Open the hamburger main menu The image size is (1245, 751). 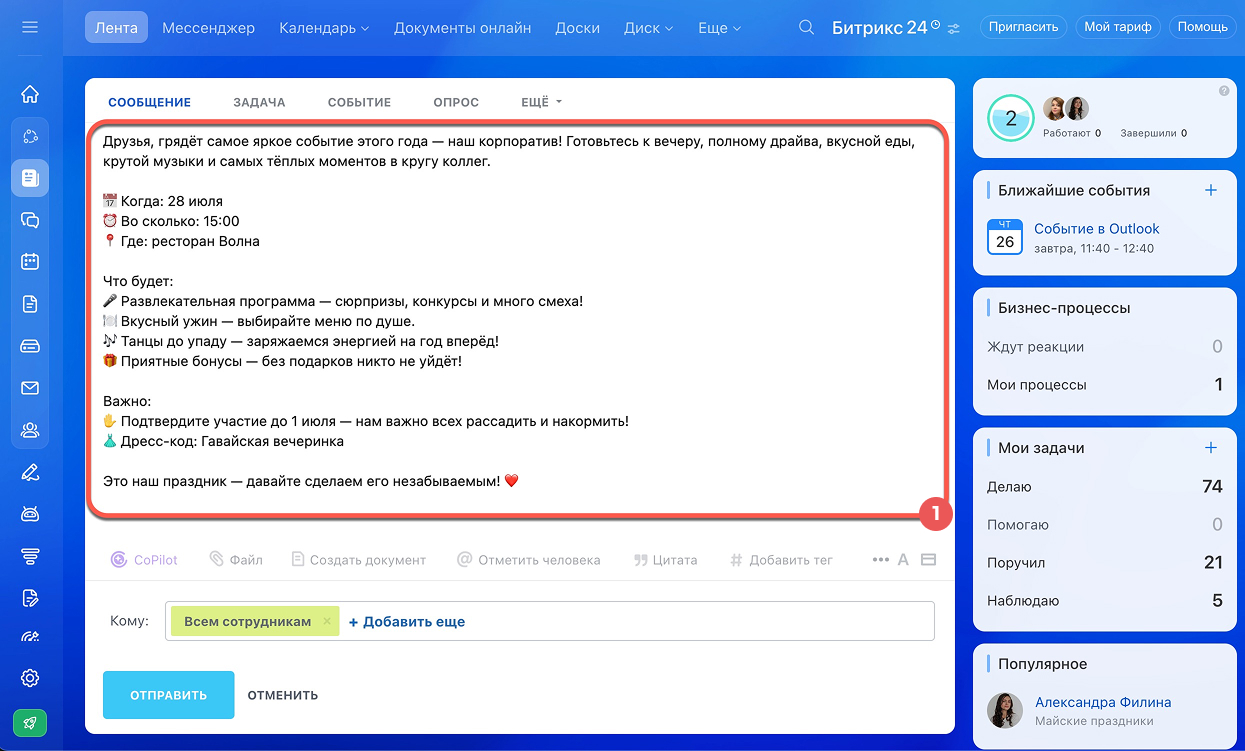[x=30, y=27]
